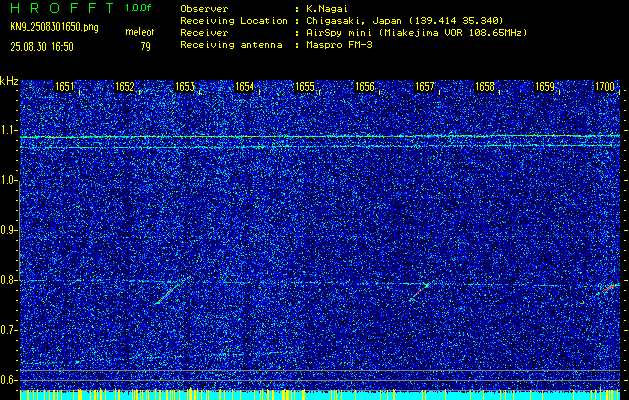Click the 1655 time marker
The width and height of the screenshot is (629, 400).
click(304, 87)
